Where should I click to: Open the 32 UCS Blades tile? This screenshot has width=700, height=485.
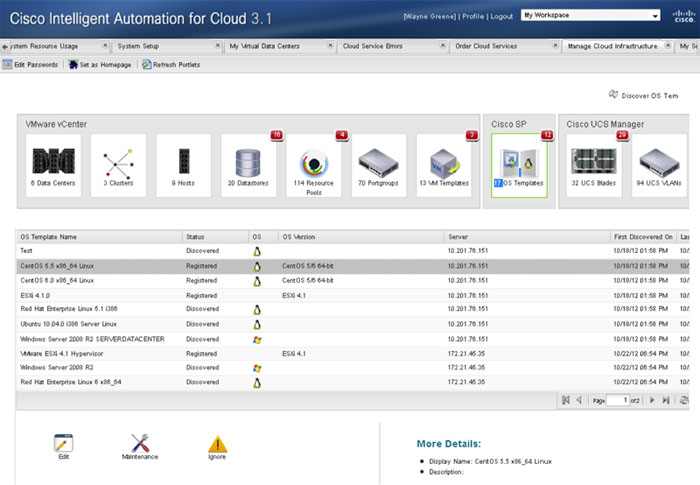(x=594, y=165)
